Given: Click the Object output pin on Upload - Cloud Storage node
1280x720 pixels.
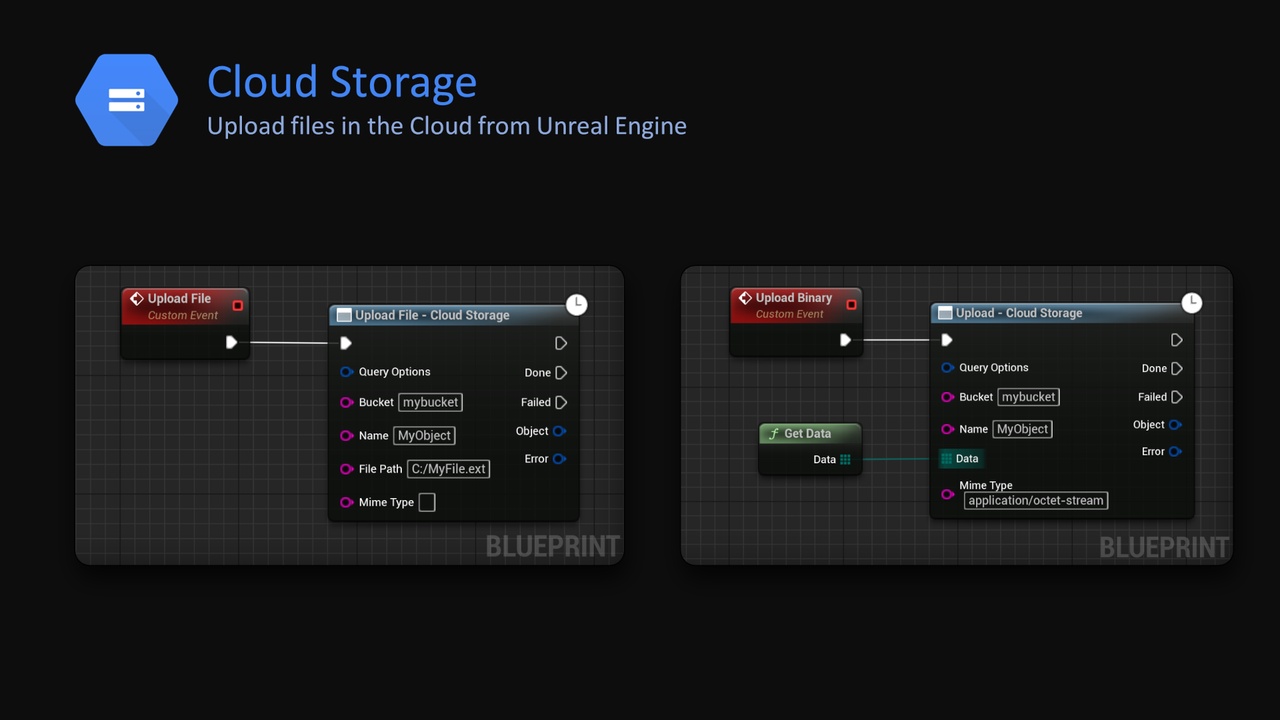Looking at the screenshot, I should pos(1175,425).
